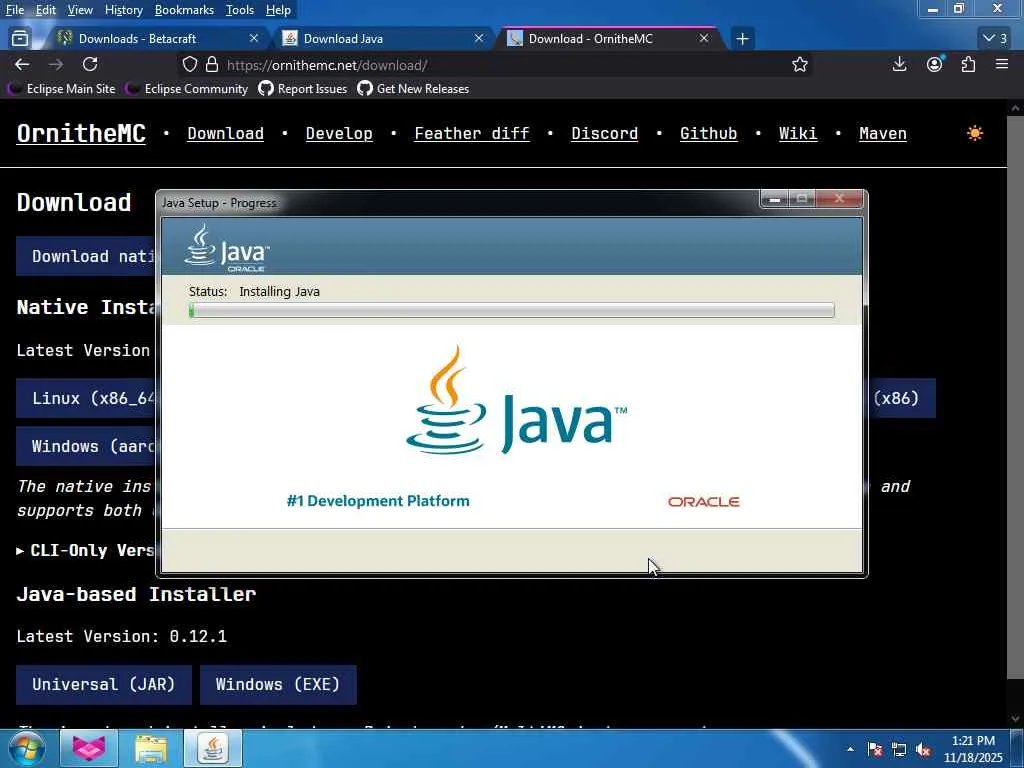This screenshot has width=1024, height=768.
Task: Open Report Issues bookmark
Action: pos(303,89)
